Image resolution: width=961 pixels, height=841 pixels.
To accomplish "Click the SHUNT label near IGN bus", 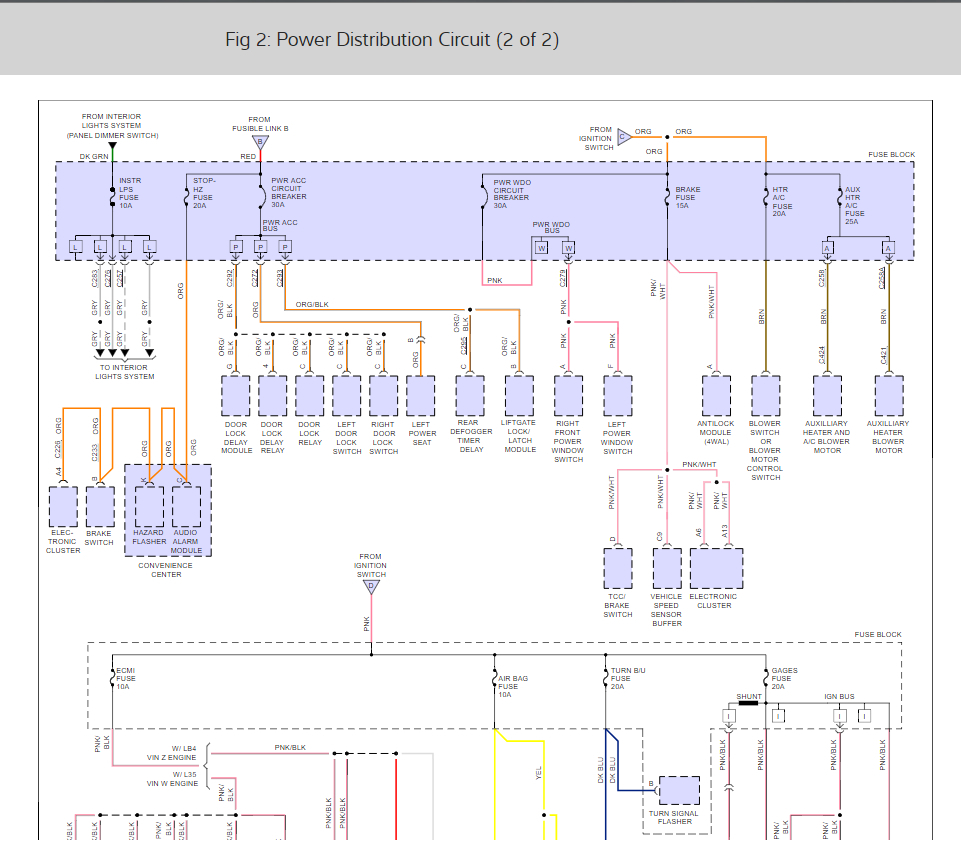I will pyautogui.click(x=748, y=696).
